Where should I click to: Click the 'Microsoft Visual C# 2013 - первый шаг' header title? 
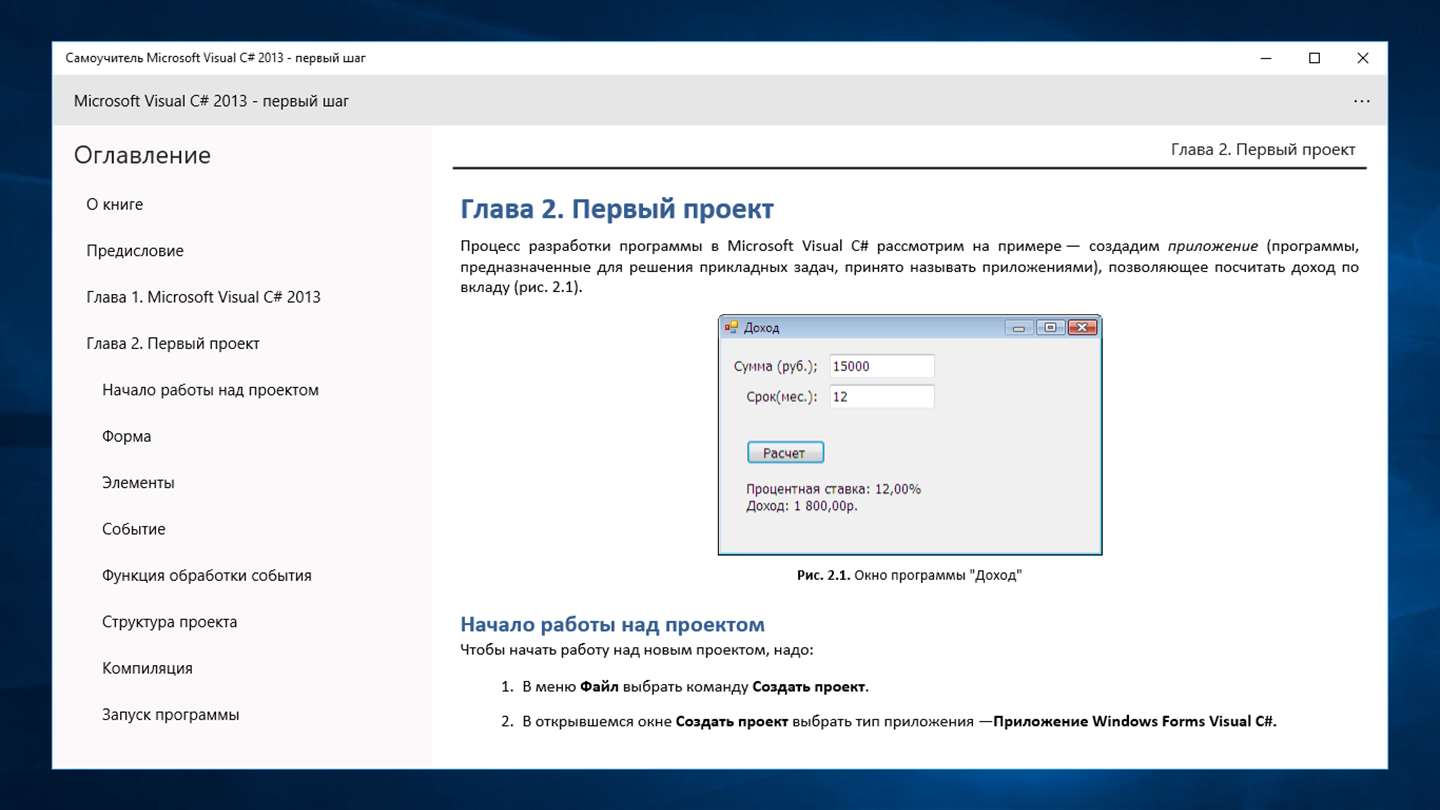pos(211,101)
